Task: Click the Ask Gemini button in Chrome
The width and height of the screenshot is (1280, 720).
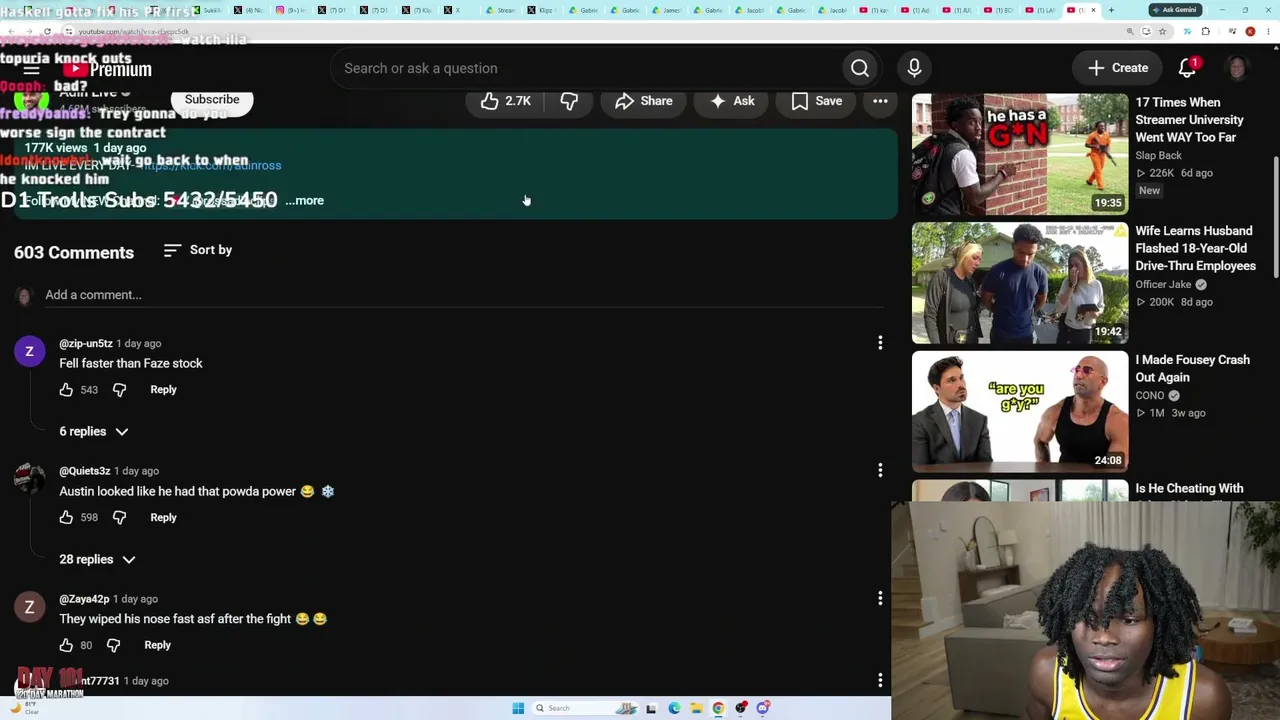Action: [x=1174, y=10]
